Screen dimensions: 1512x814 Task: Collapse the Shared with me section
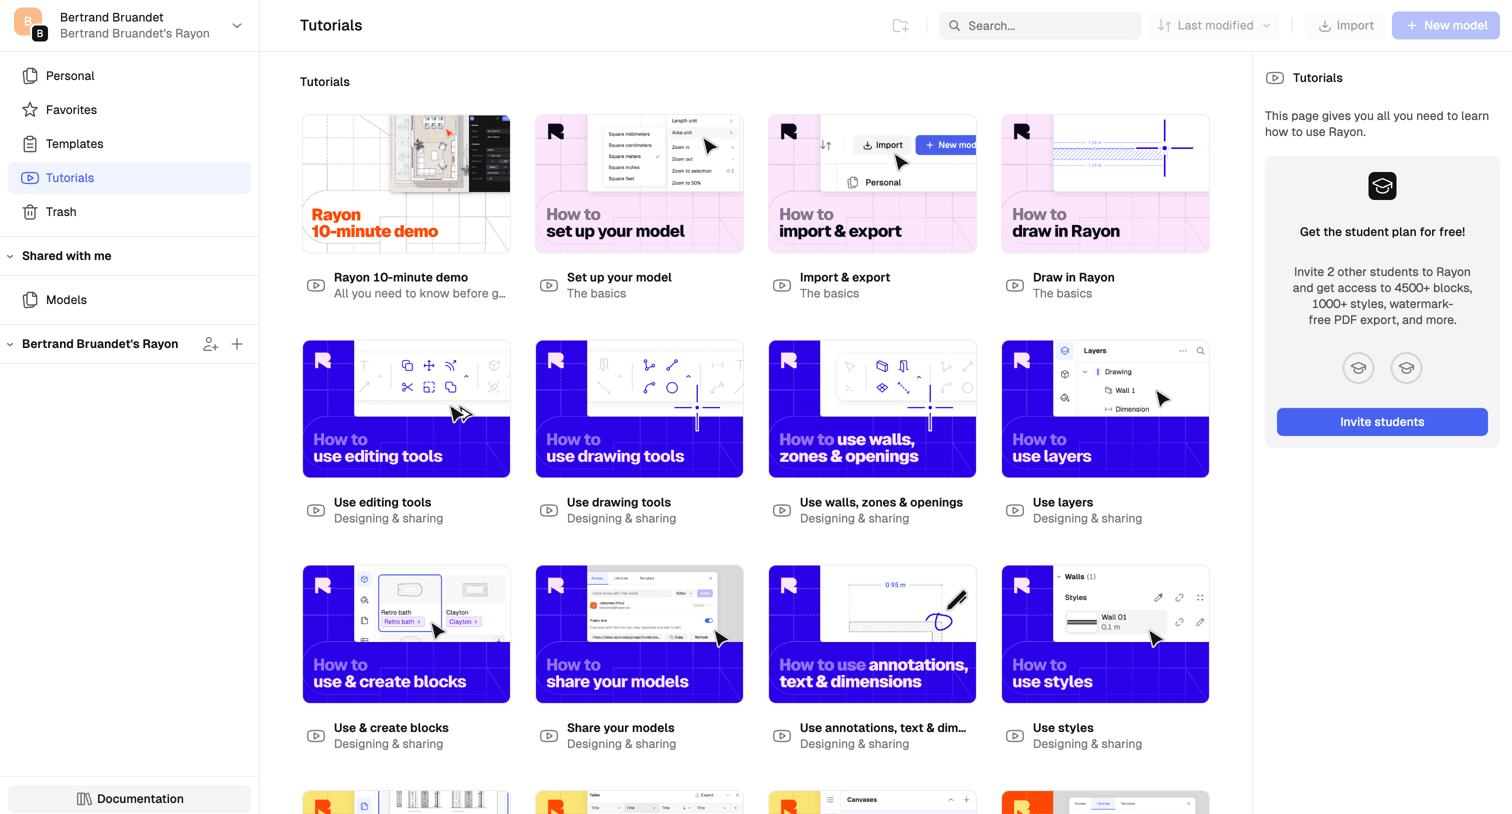click(10, 256)
